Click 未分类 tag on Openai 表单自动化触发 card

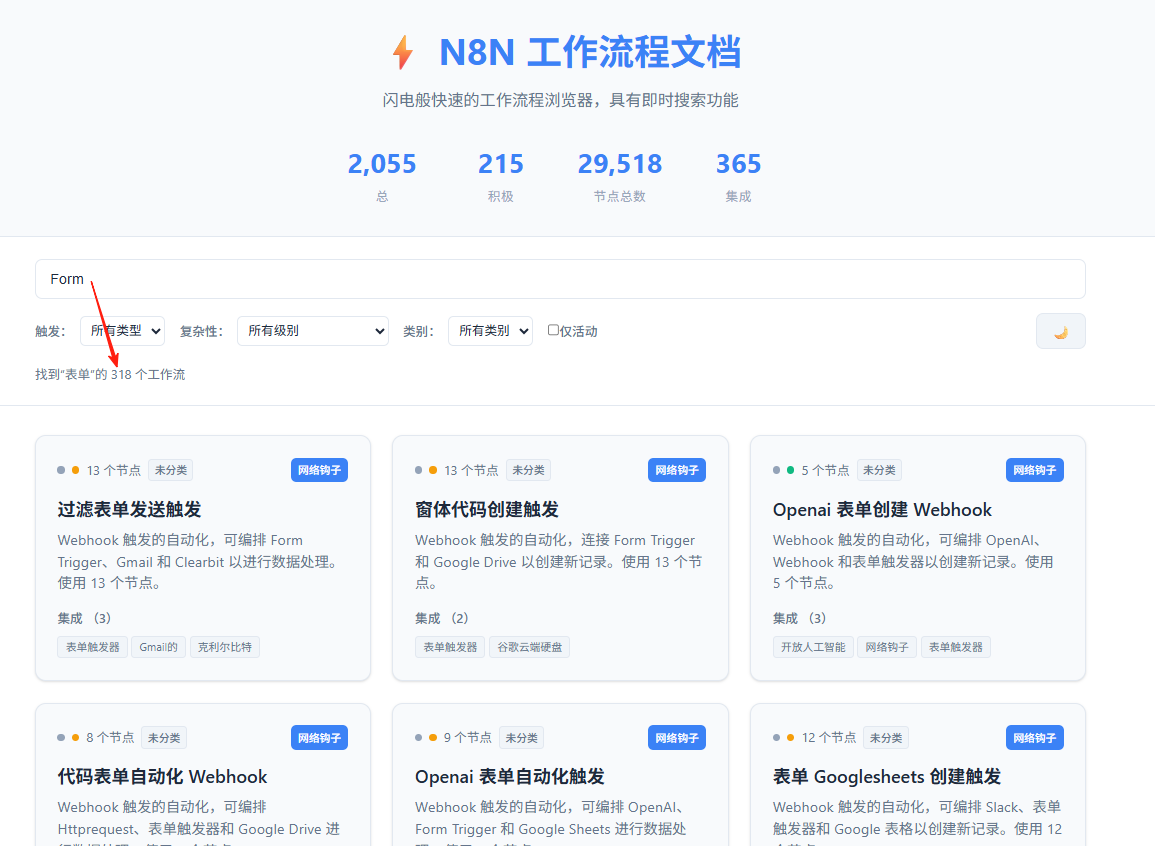point(522,738)
